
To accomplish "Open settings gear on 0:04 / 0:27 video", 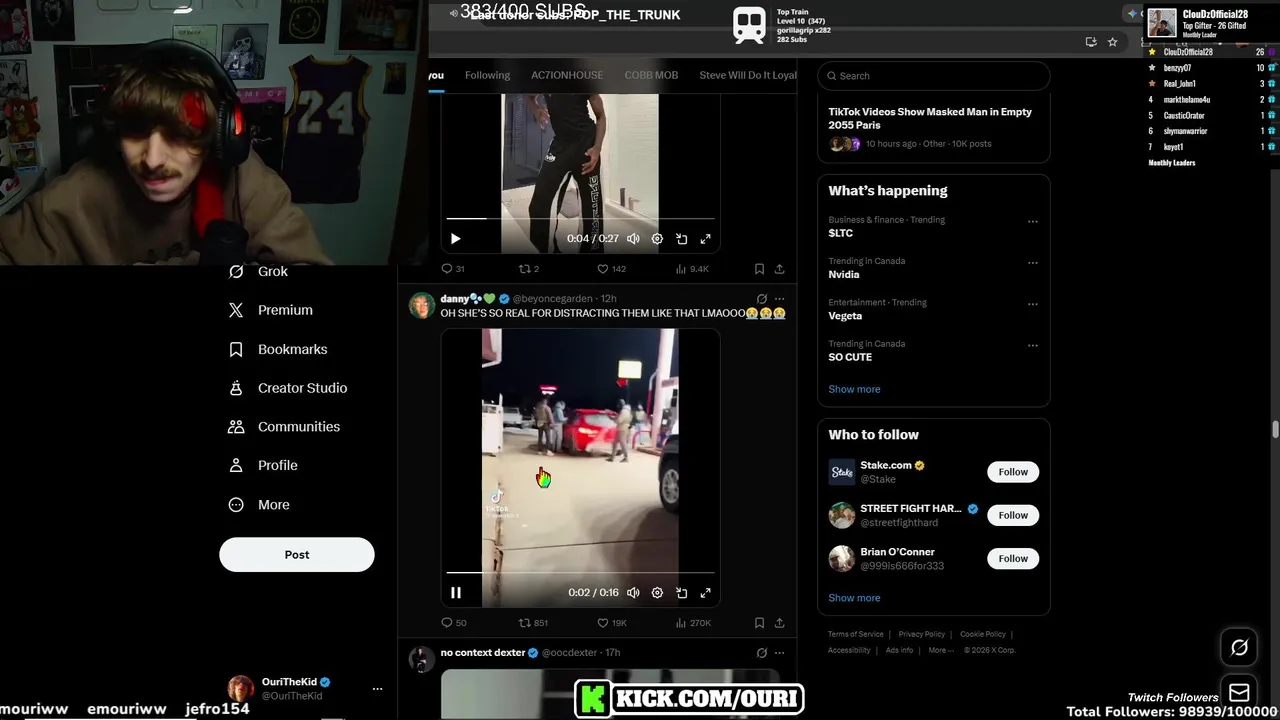I will (657, 239).
